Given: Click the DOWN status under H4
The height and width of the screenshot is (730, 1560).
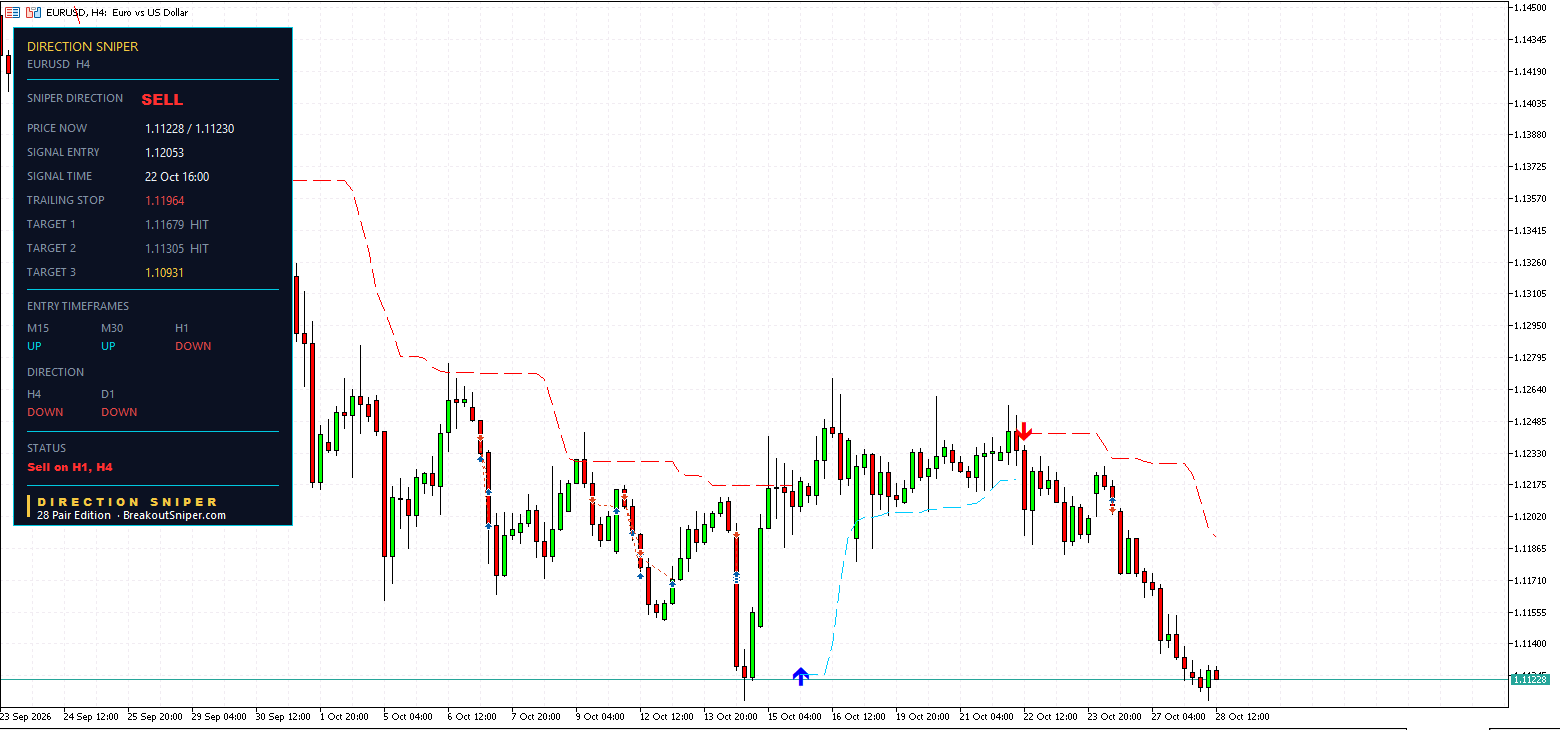Looking at the screenshot, I should pos(45,412).
